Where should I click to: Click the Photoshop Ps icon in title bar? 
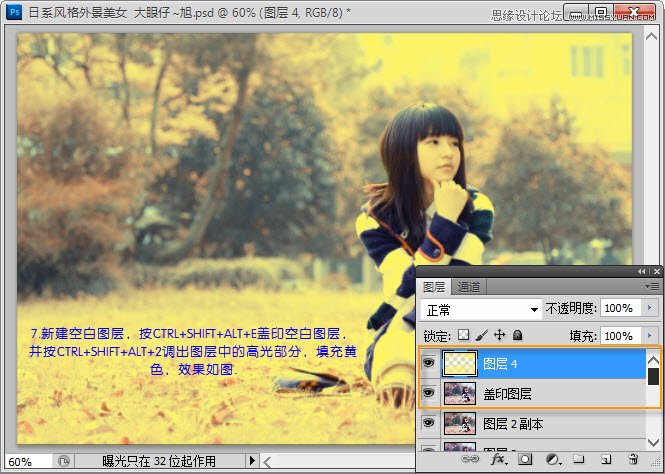[x=14, y=11]
